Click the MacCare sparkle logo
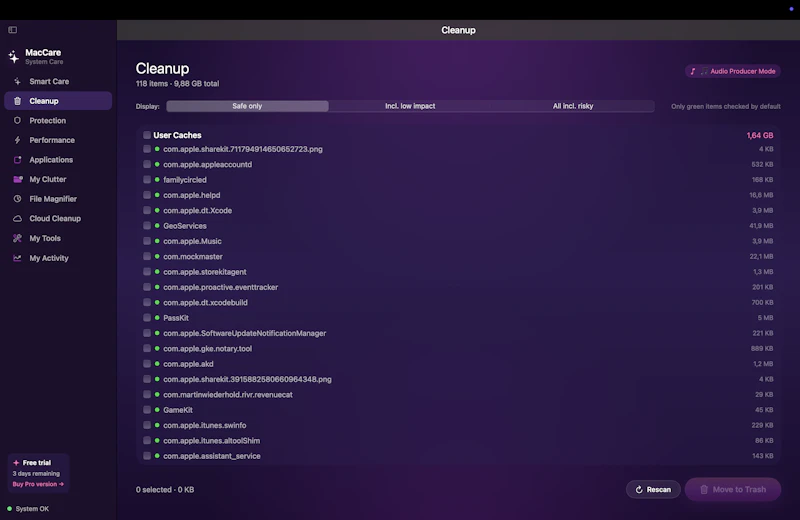The height and width of the screenshot is (520, 800). 14,56
